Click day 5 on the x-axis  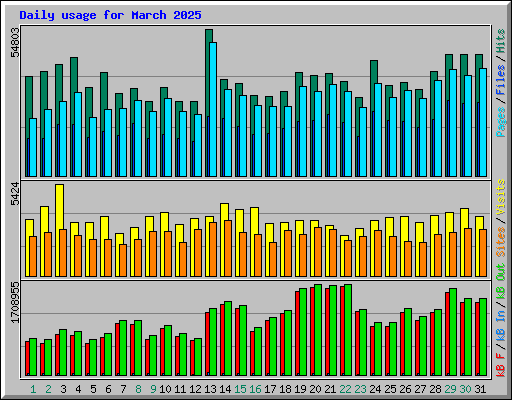pyautogui.click(x=93, y=389)
